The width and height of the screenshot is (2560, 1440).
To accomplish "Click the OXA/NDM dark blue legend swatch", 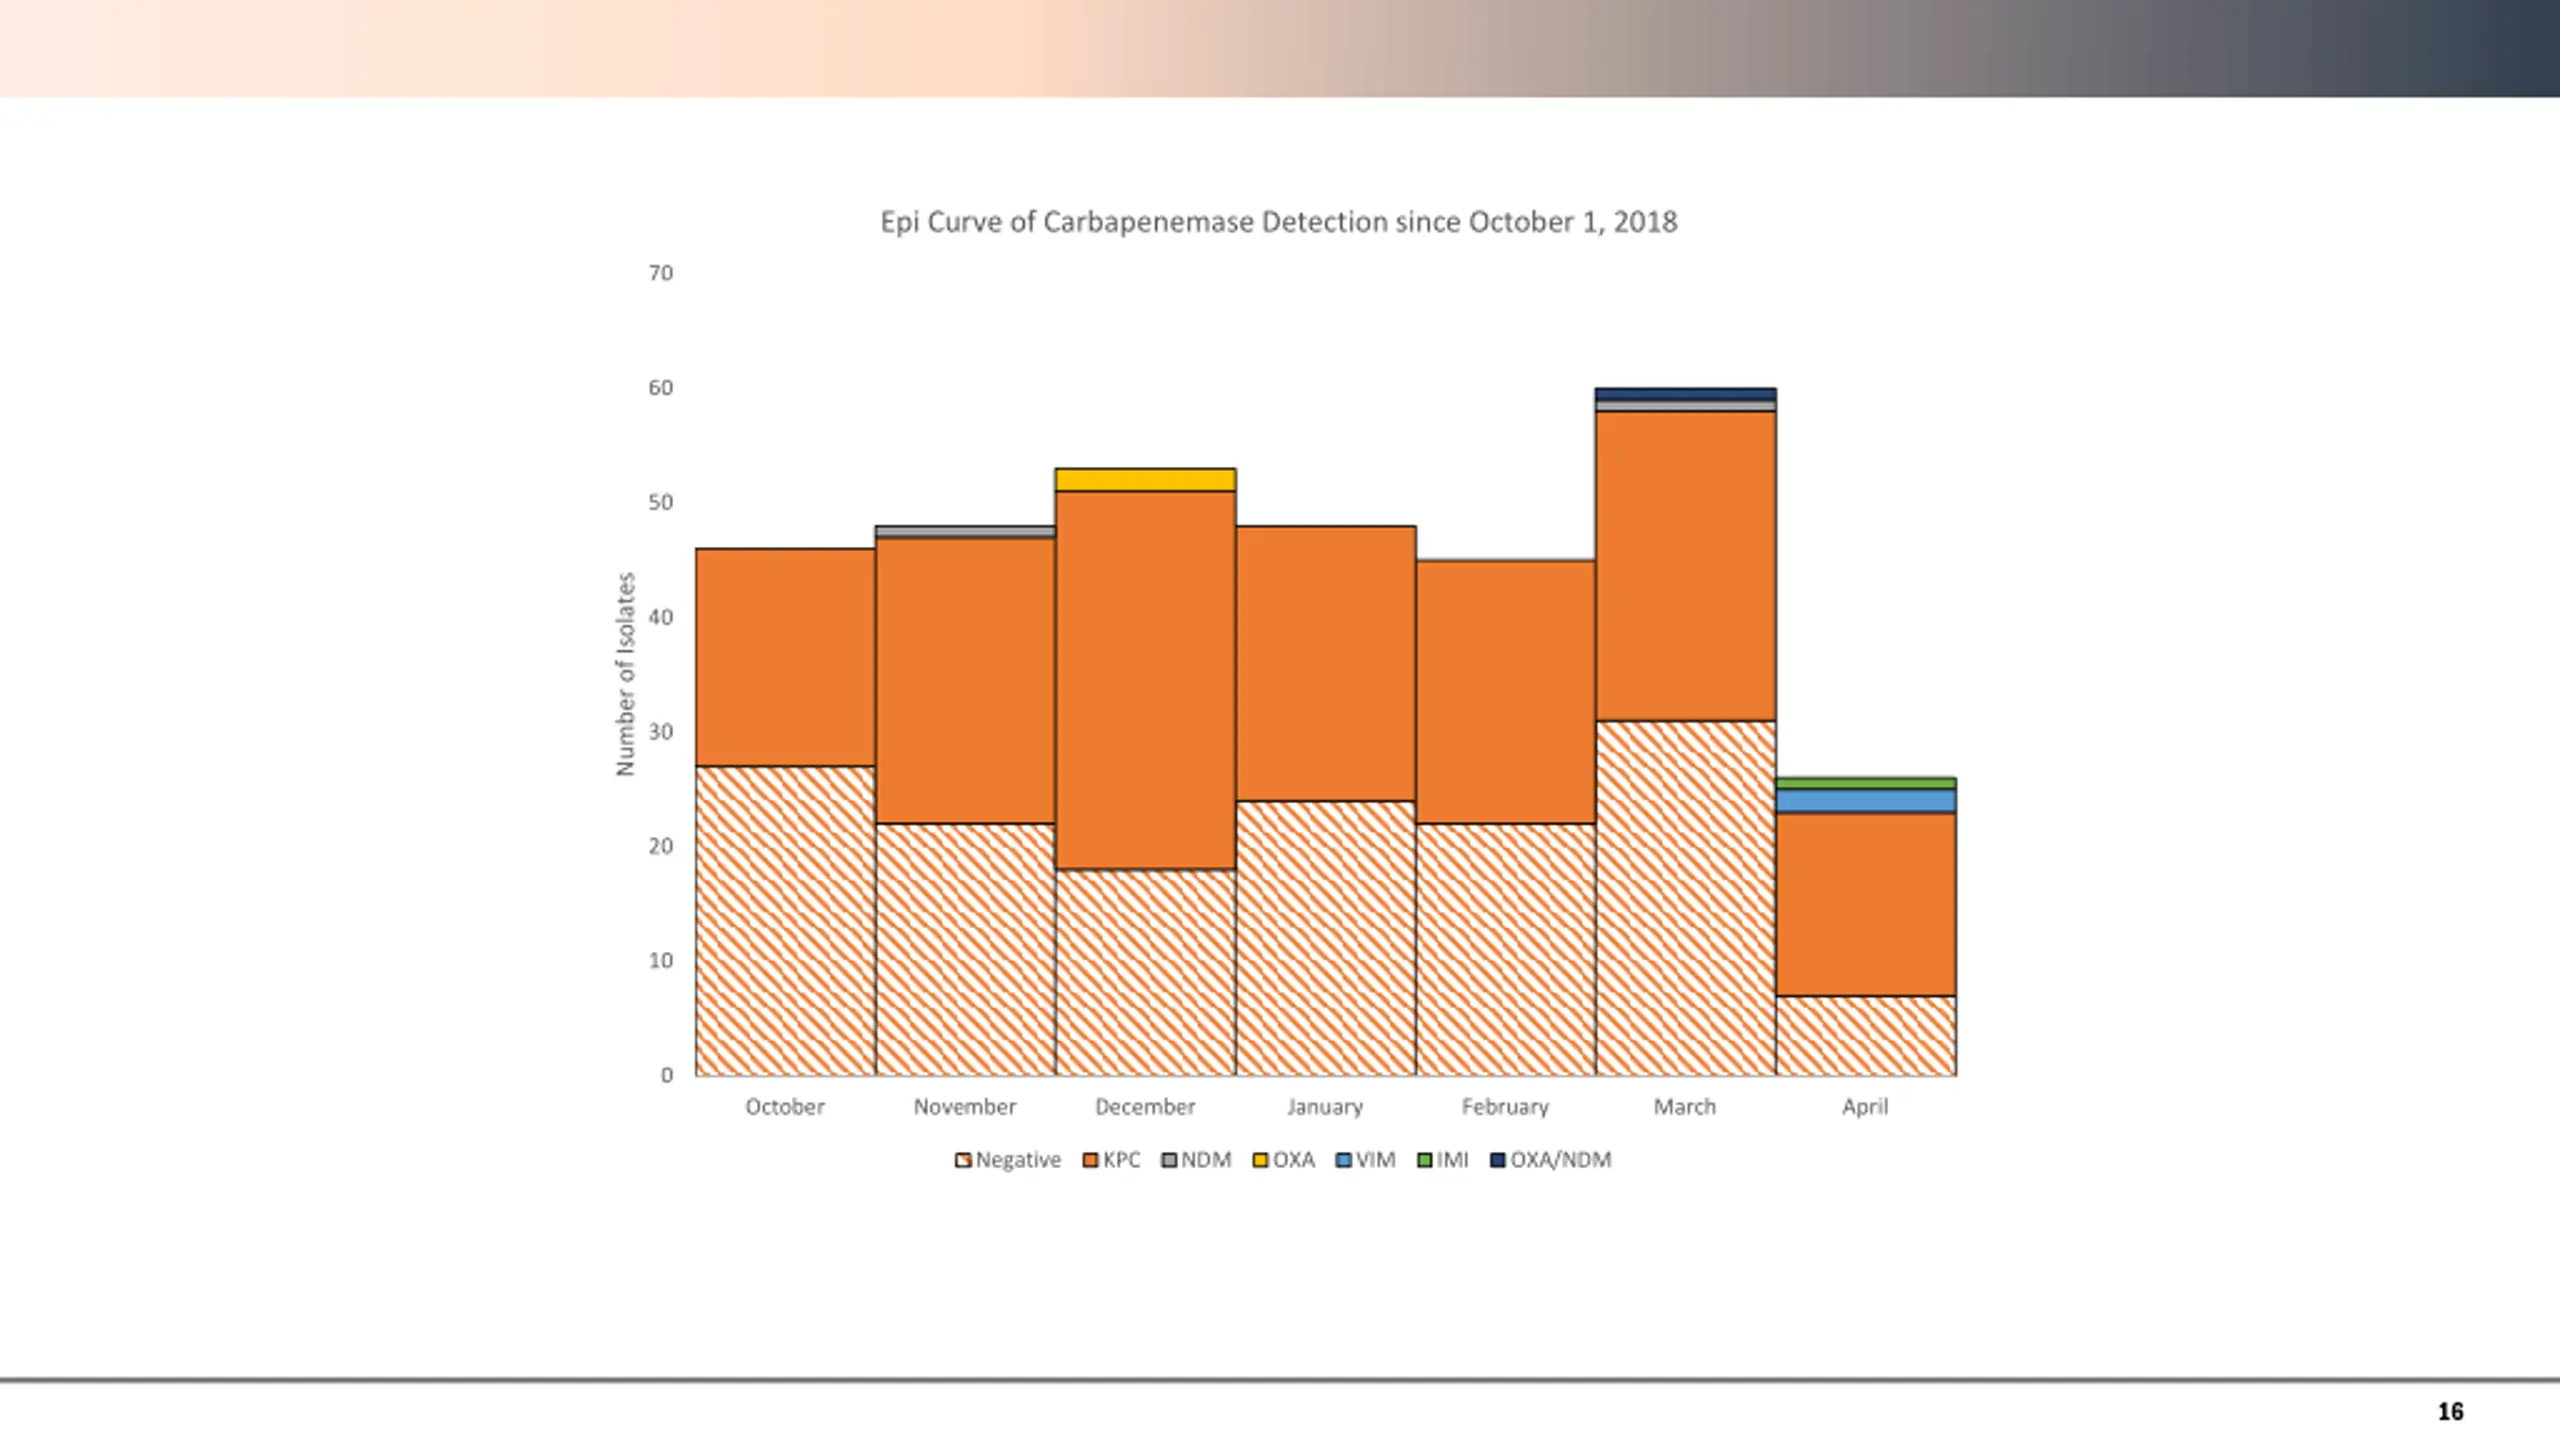I will pyautogui.click(x=1498, y=1161).
